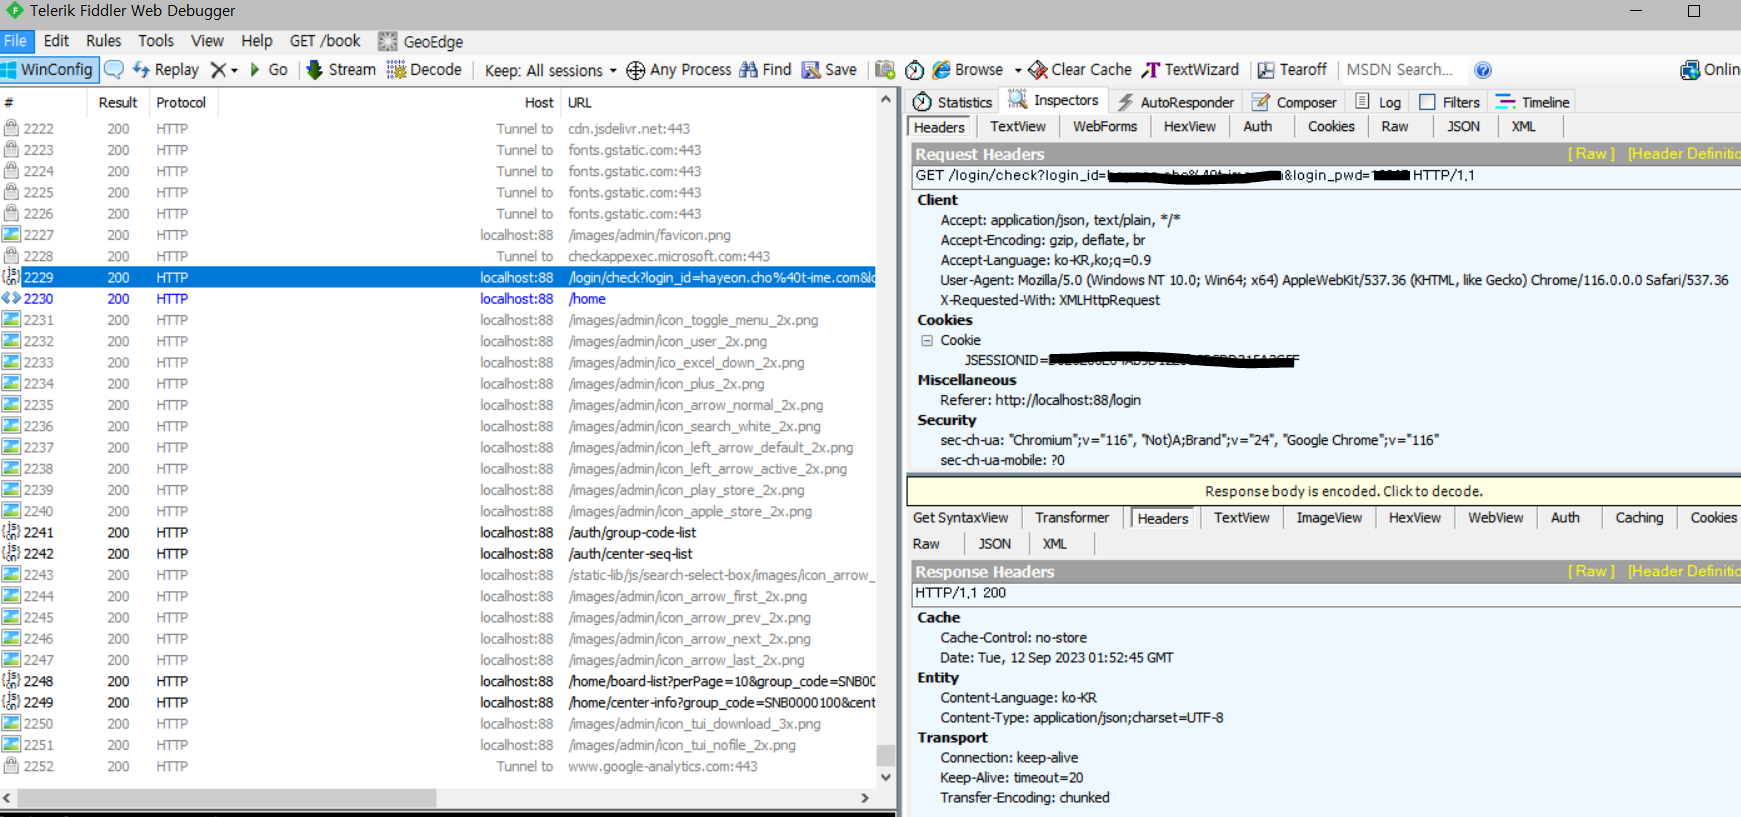Select request HexView inspector tab
Image resolution: width=1741 pixels, height=817 pixels.
tap(1190, 127)
